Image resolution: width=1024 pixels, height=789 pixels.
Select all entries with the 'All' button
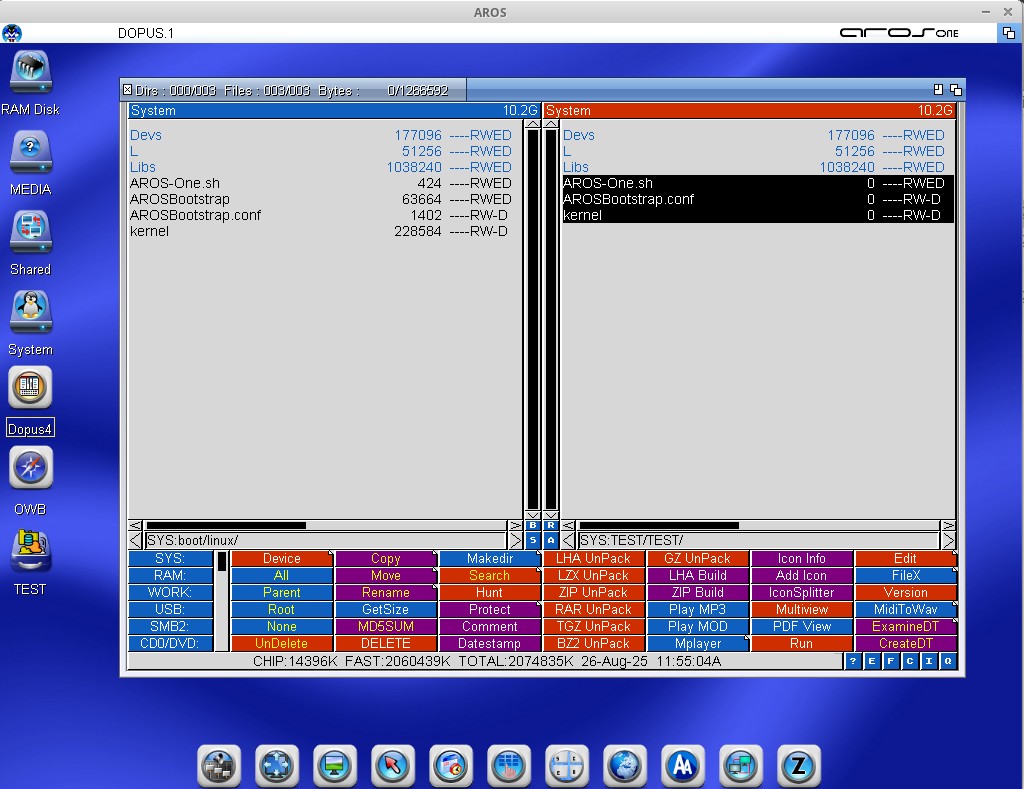(281, 576)
